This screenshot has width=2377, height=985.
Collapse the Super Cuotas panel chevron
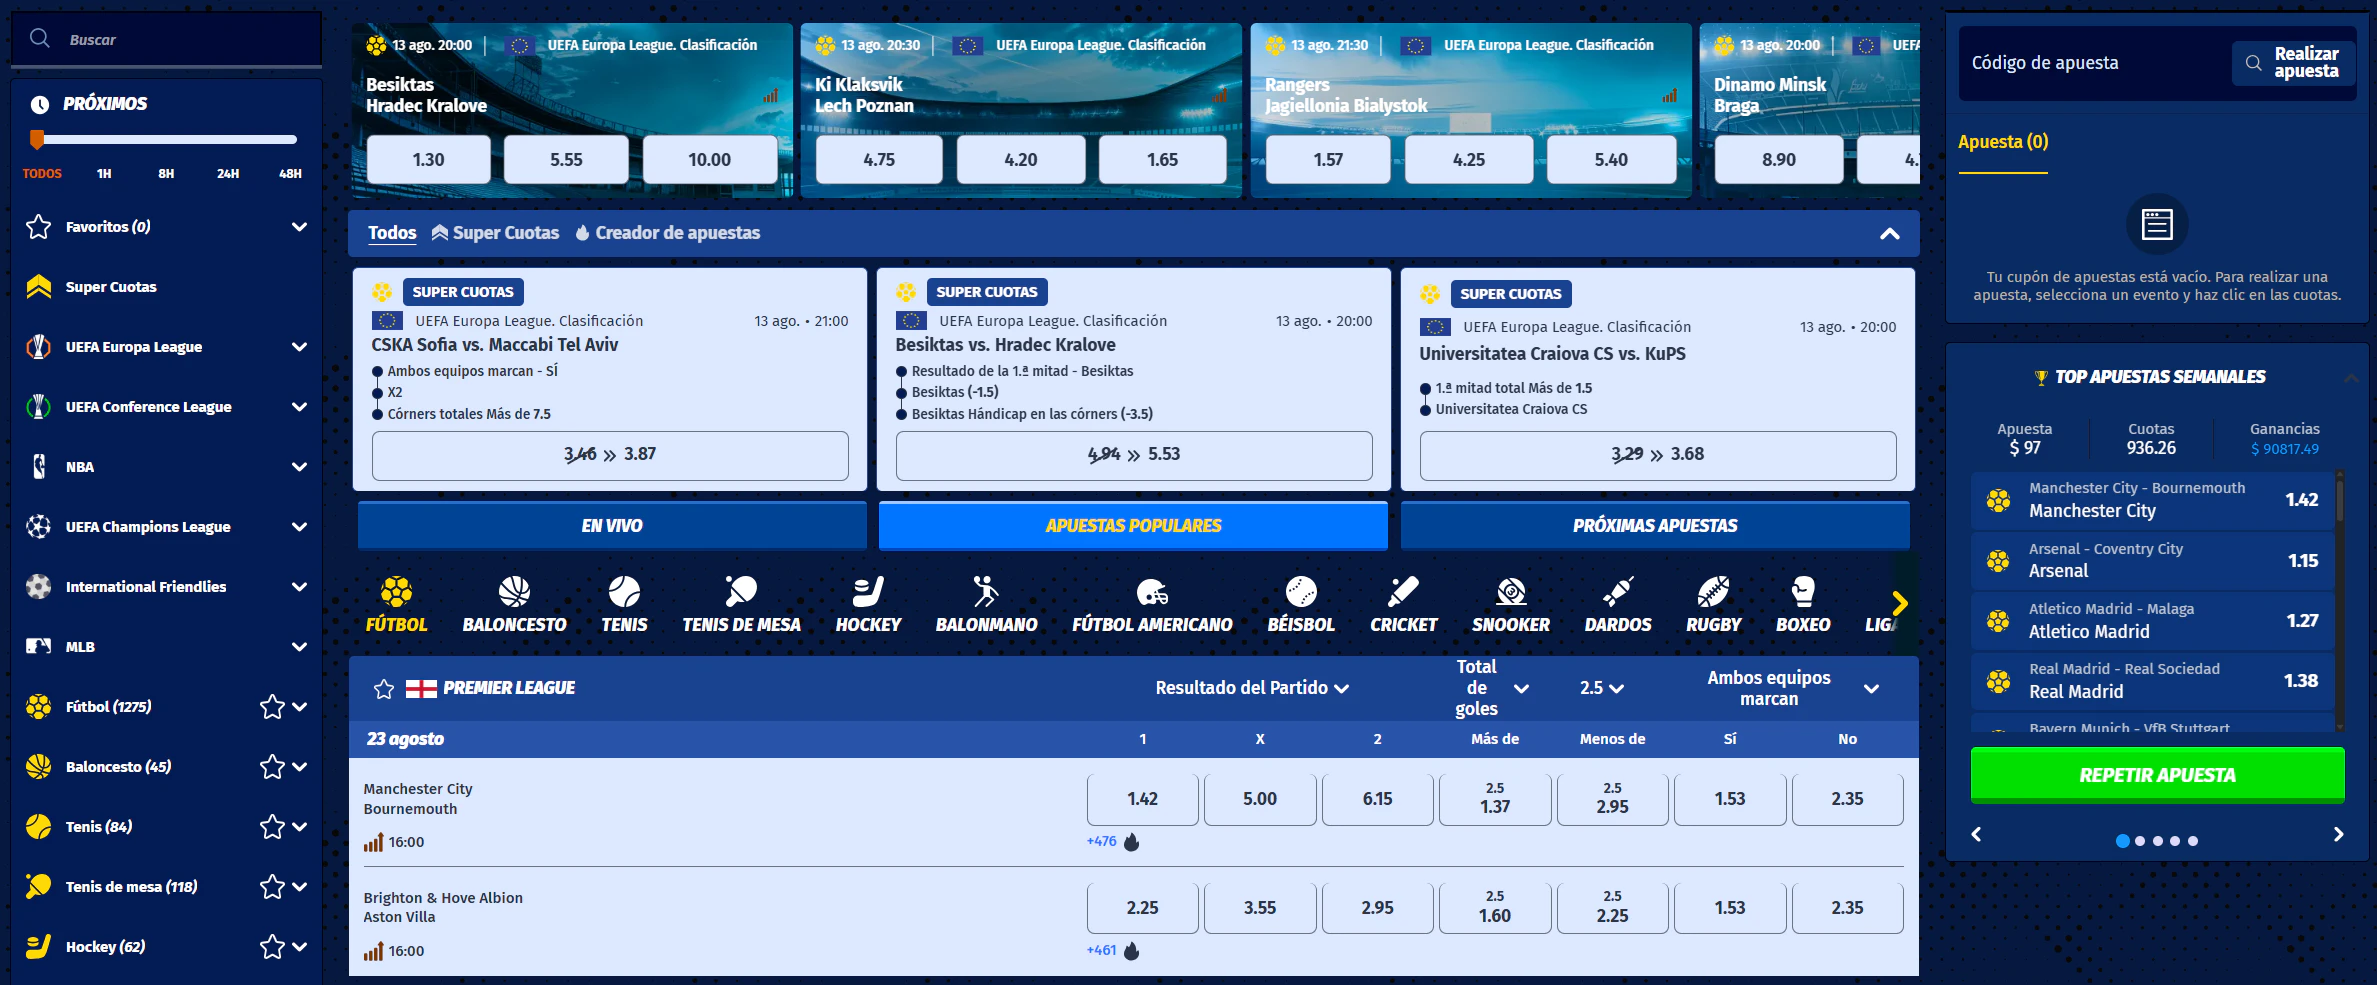pos(1889,233)
